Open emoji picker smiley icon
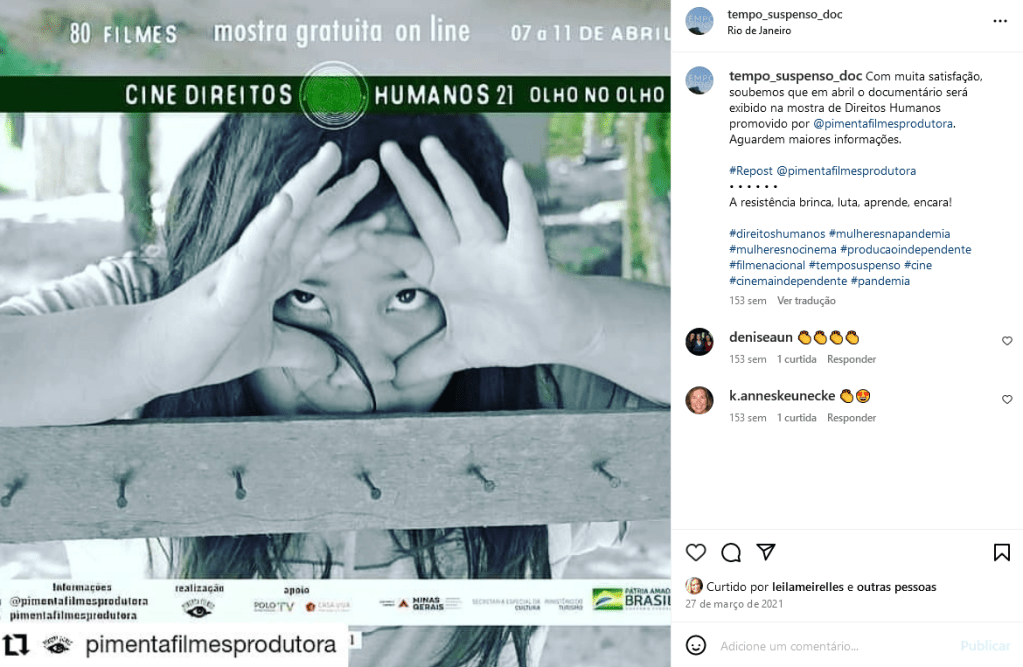The width and height of the screenshot is (1023, 667). [x=695, y=645]
